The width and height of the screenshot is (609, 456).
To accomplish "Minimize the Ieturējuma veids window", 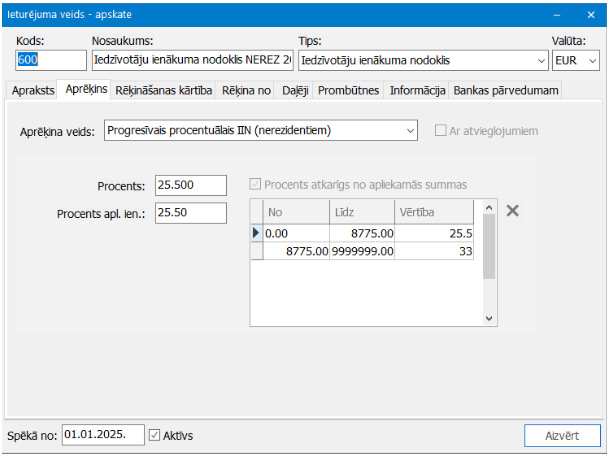I will point(557,15).
